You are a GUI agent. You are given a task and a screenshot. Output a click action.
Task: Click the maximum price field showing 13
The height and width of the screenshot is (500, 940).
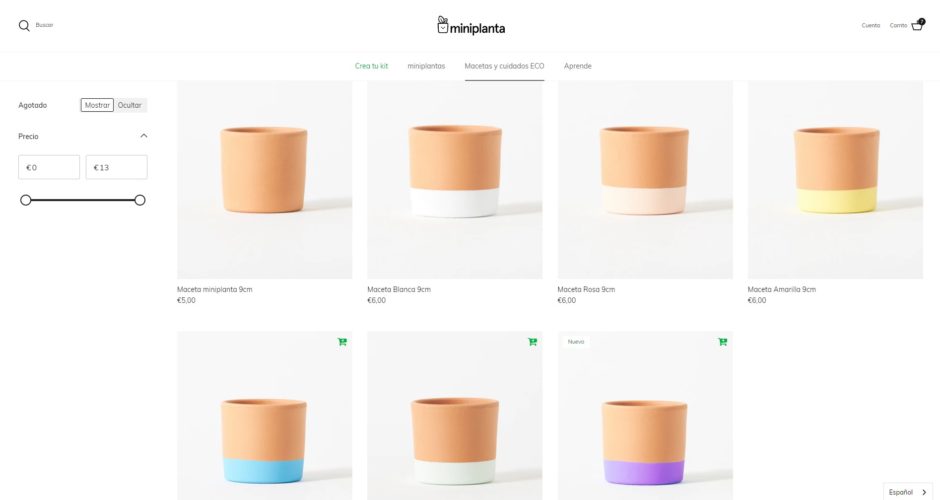(116, 167)
